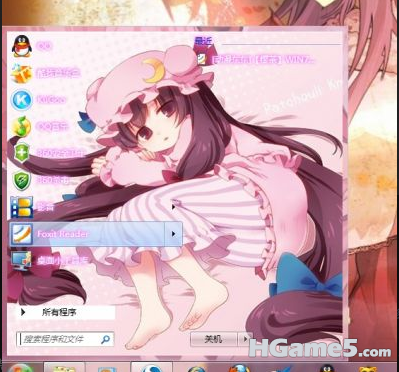Open Firefox from the taskbar
The width and height of the screenshot is (399, 372).
pos(240,368)
